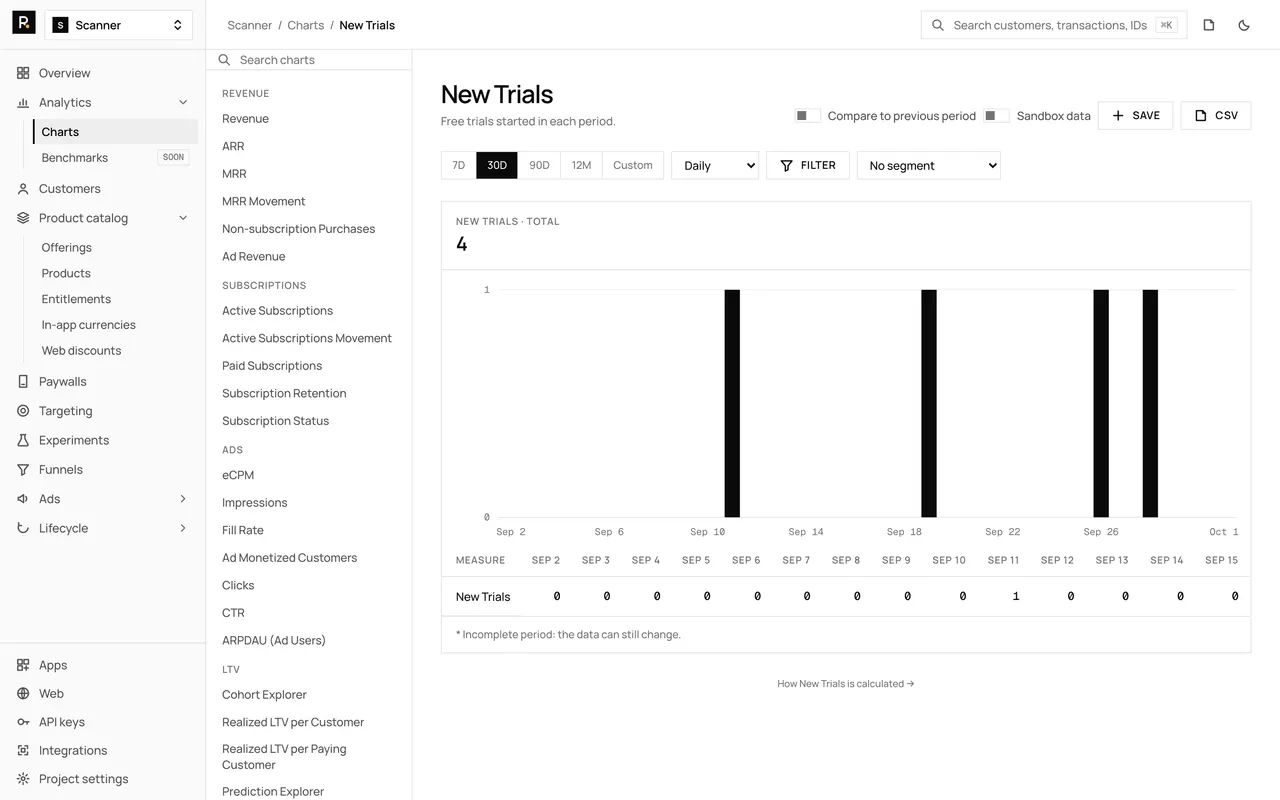
Task: Click the Search charts input field
Action: pos(309,60)
